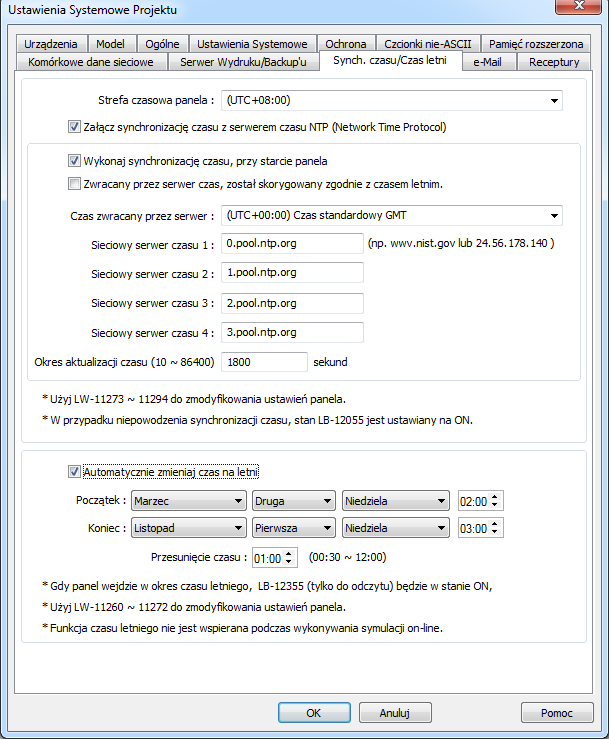This screenshot has width=609, height=739.
Task: Increase Początek time 02:00 with up arrow
Action: pos(494,497)
